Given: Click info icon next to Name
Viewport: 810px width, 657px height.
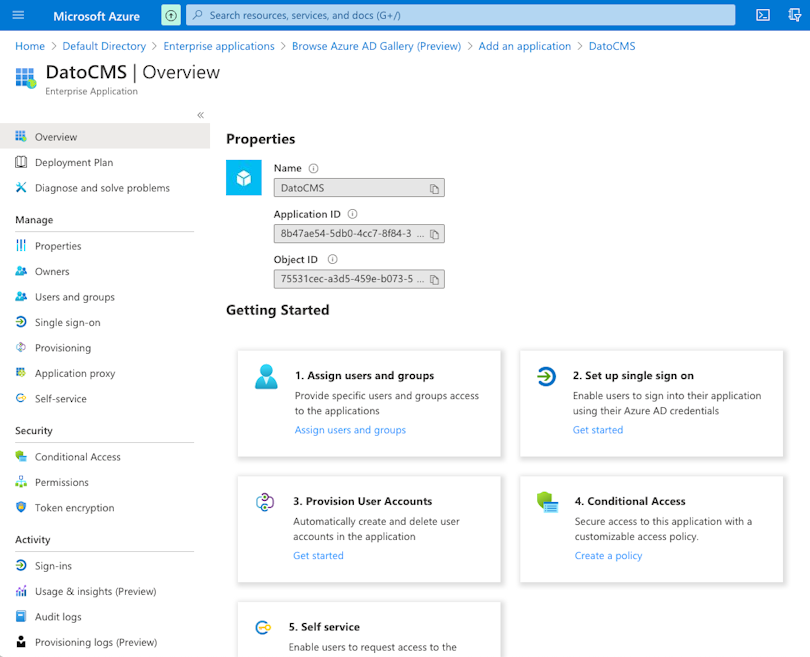Looking at the screenshot, I should click(x=314, y=168).
